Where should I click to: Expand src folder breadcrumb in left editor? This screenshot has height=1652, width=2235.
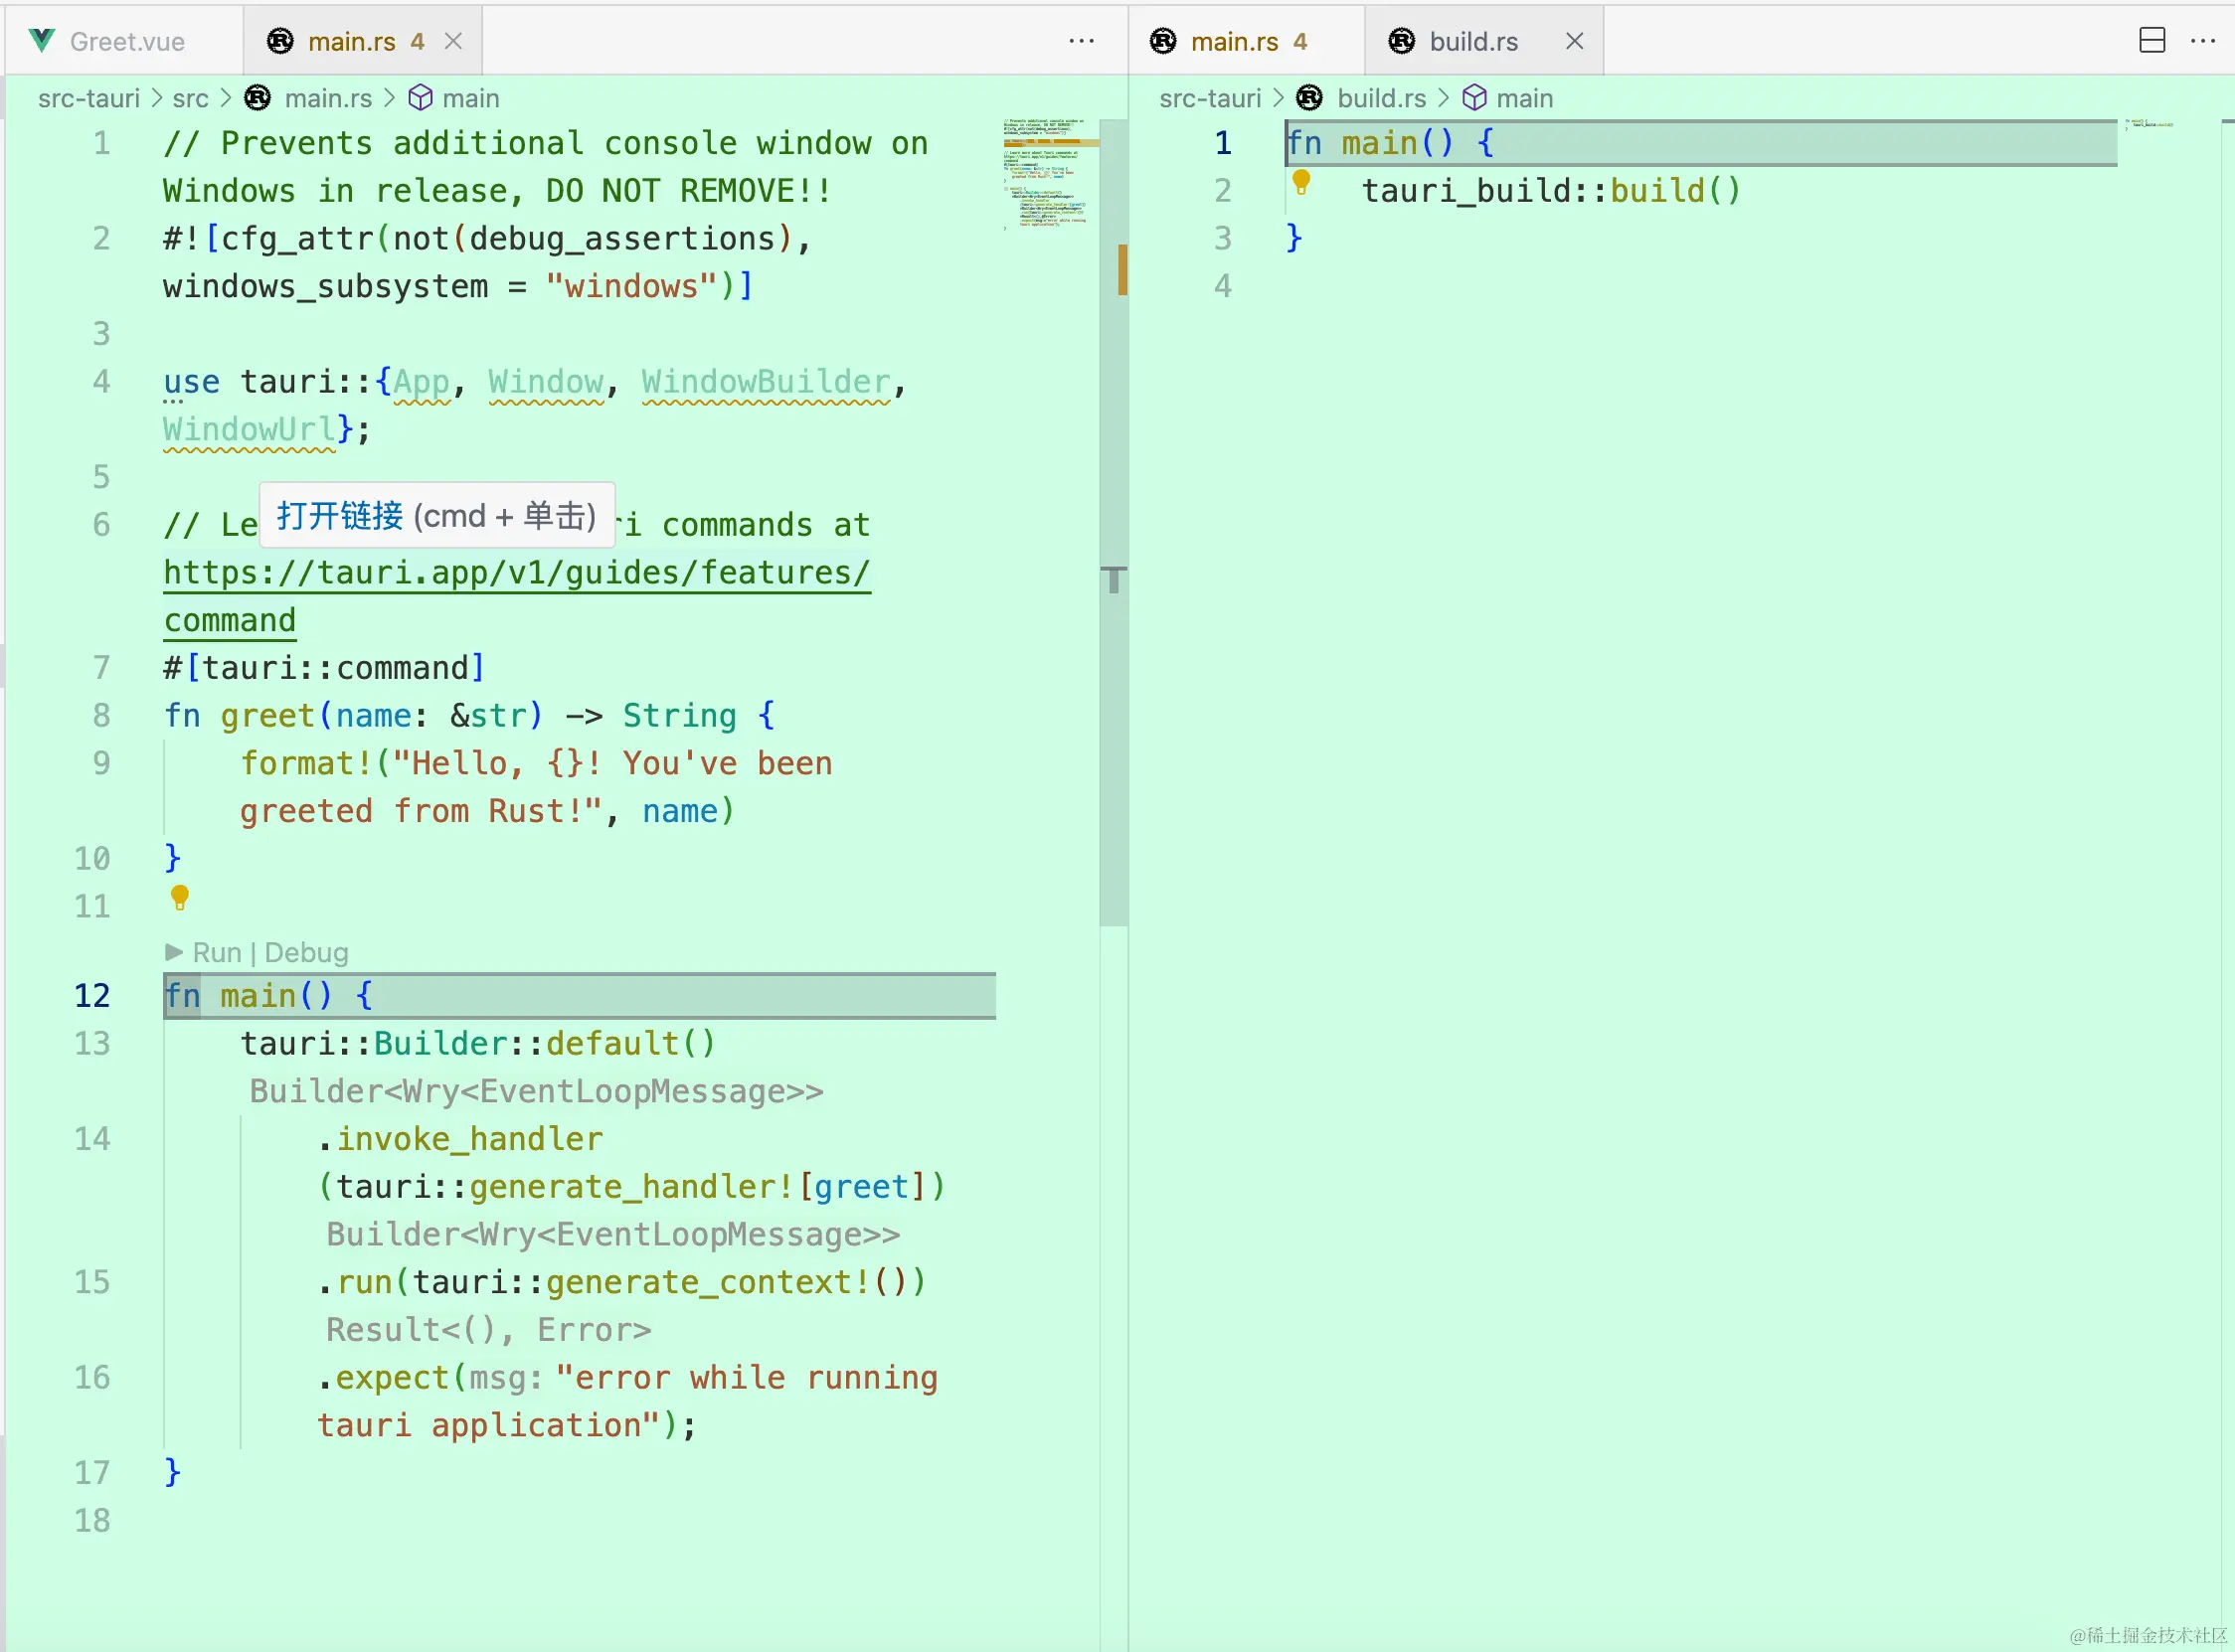(x=190, y=98)
